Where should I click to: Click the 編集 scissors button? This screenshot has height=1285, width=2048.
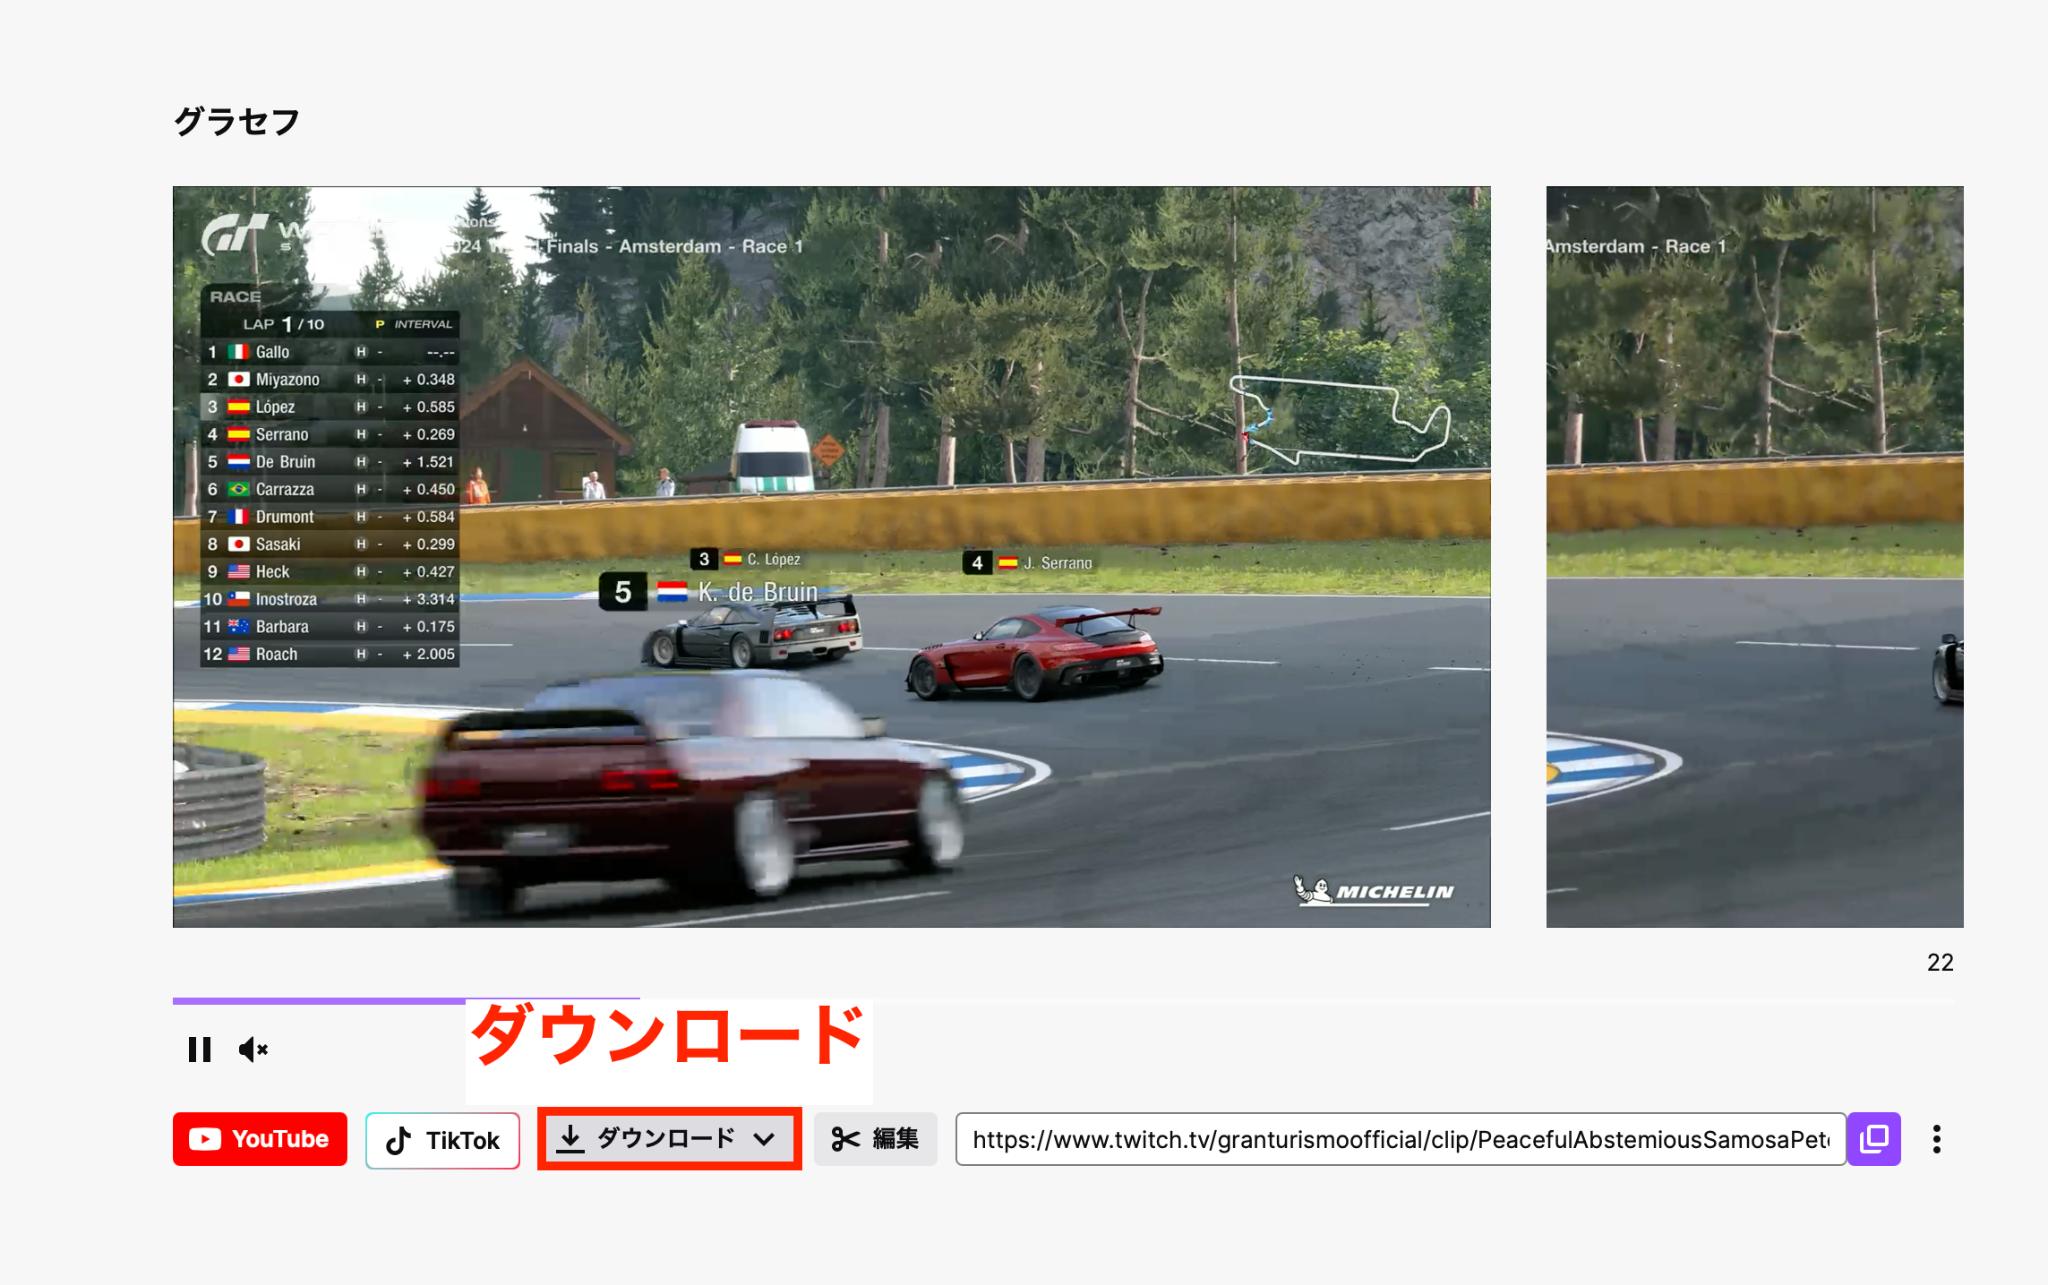coord(875,1139)
